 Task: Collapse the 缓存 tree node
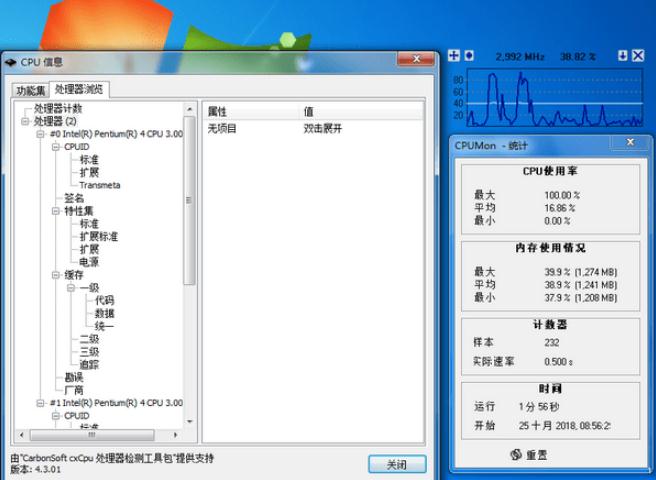[56, 275]
